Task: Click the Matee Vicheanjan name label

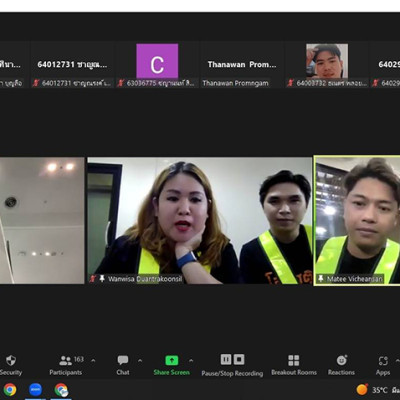Action: point(354,278)
